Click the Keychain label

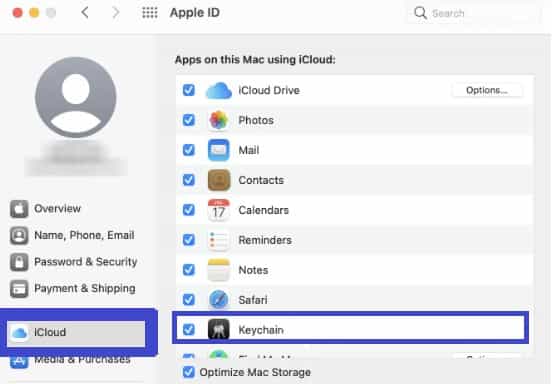click(261, 330)
